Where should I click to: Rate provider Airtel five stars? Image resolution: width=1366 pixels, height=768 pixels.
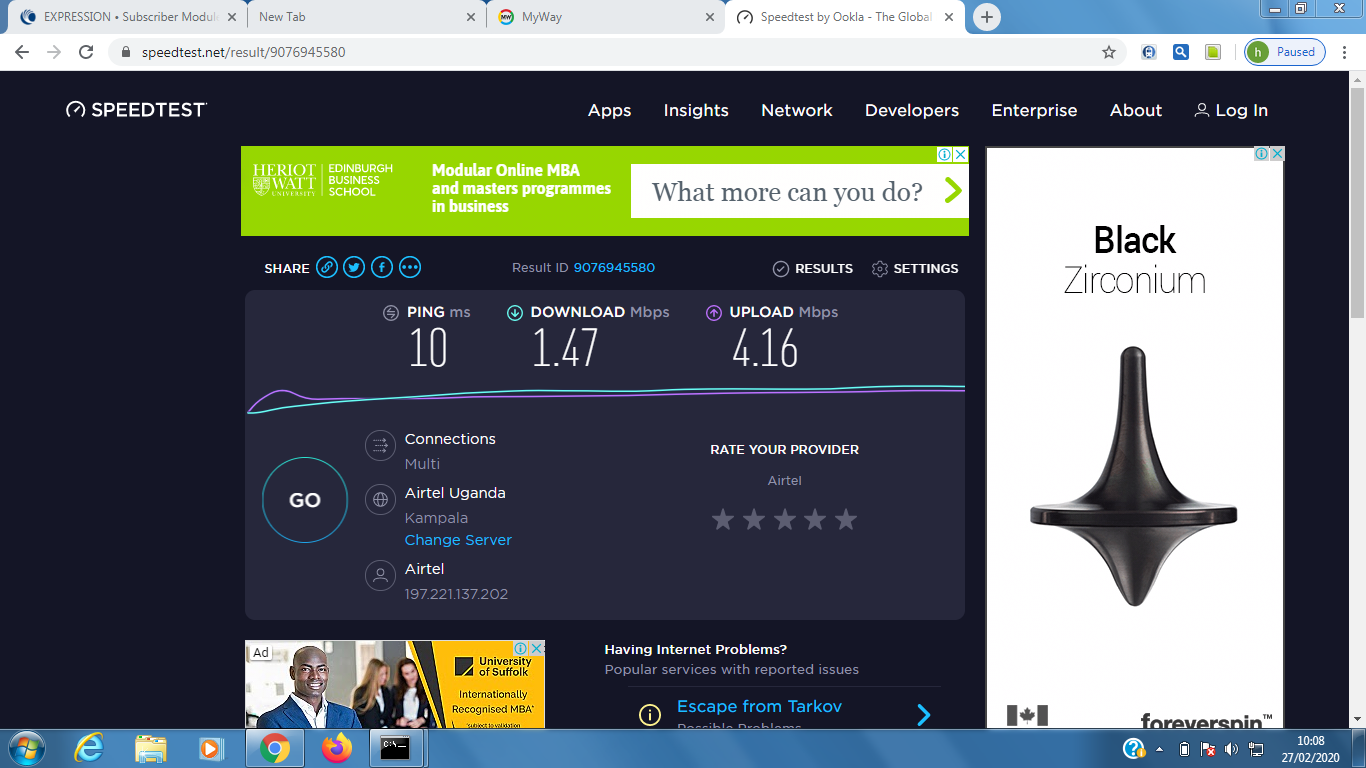846,519
